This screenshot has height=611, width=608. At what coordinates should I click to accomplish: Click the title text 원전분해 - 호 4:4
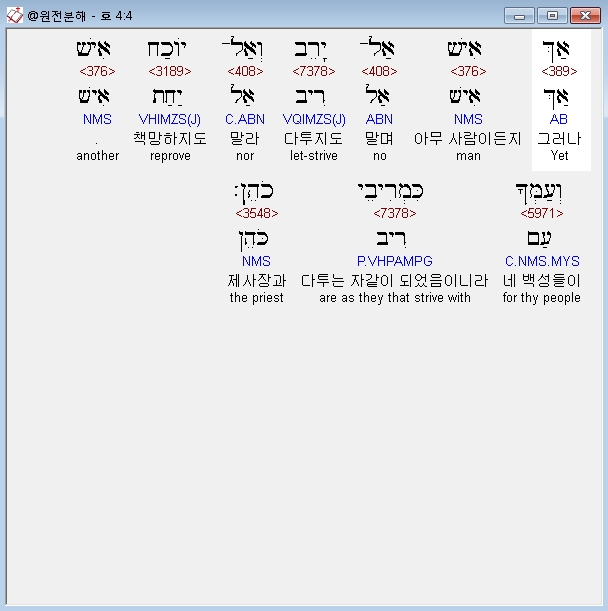tap(80, 16)
